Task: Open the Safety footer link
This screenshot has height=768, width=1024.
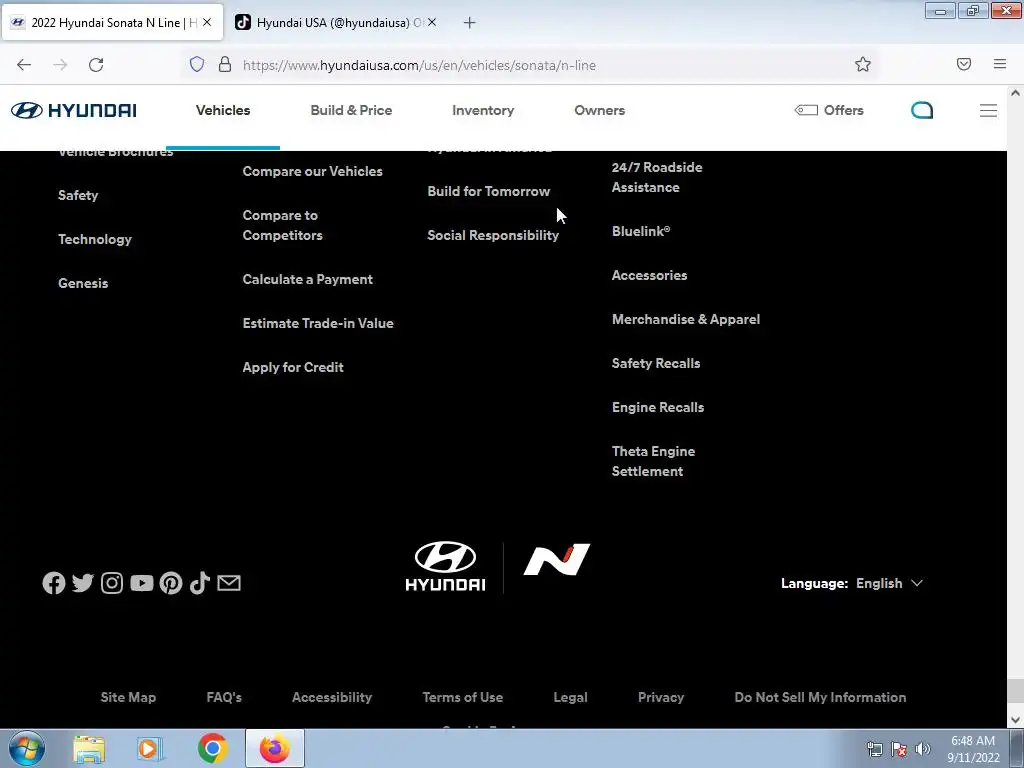Action: [x=78, y=195]
